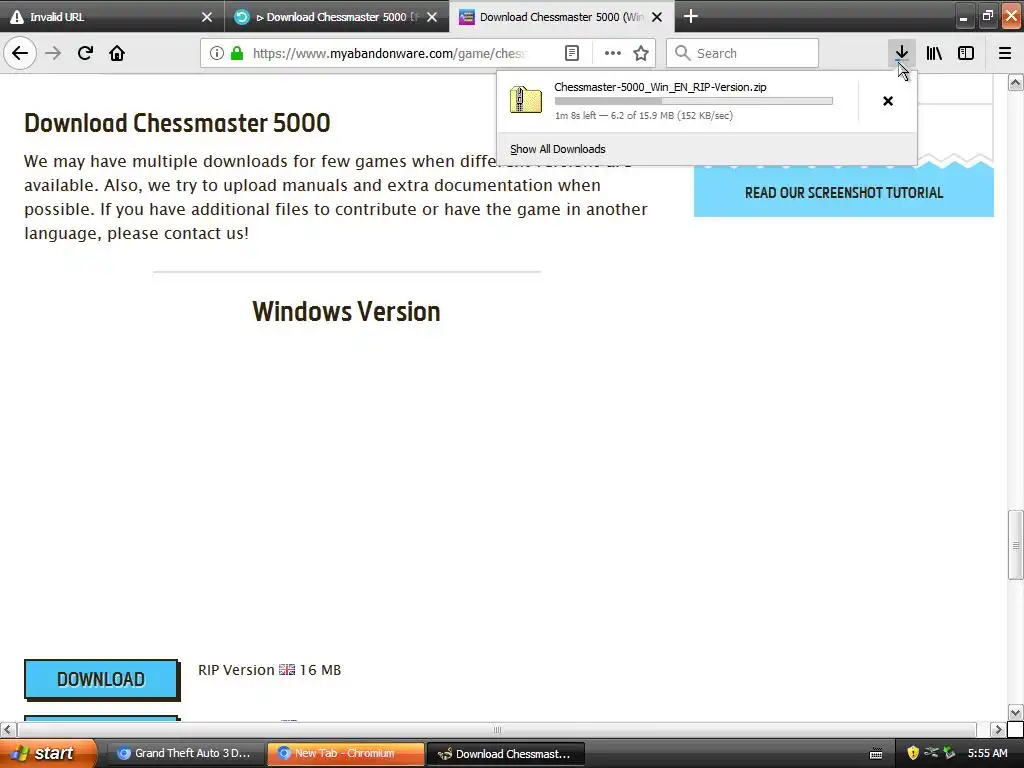The image size is (1024, 768).
Task: Click the keyboard icon in system tray
Action: [876, 754]
